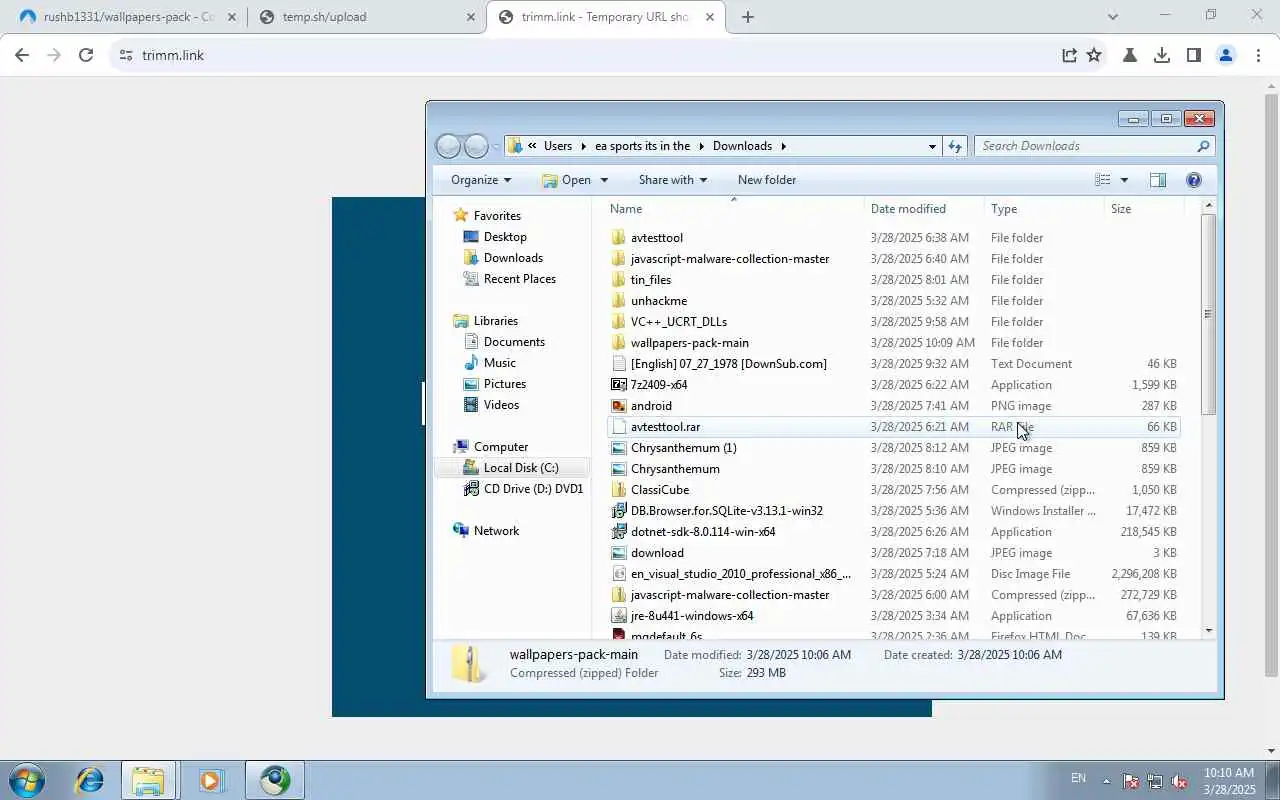The image size is (1280, 800).
Task: Select Local Disk (C:) in the tree
Action: click(x=521, y=468)
